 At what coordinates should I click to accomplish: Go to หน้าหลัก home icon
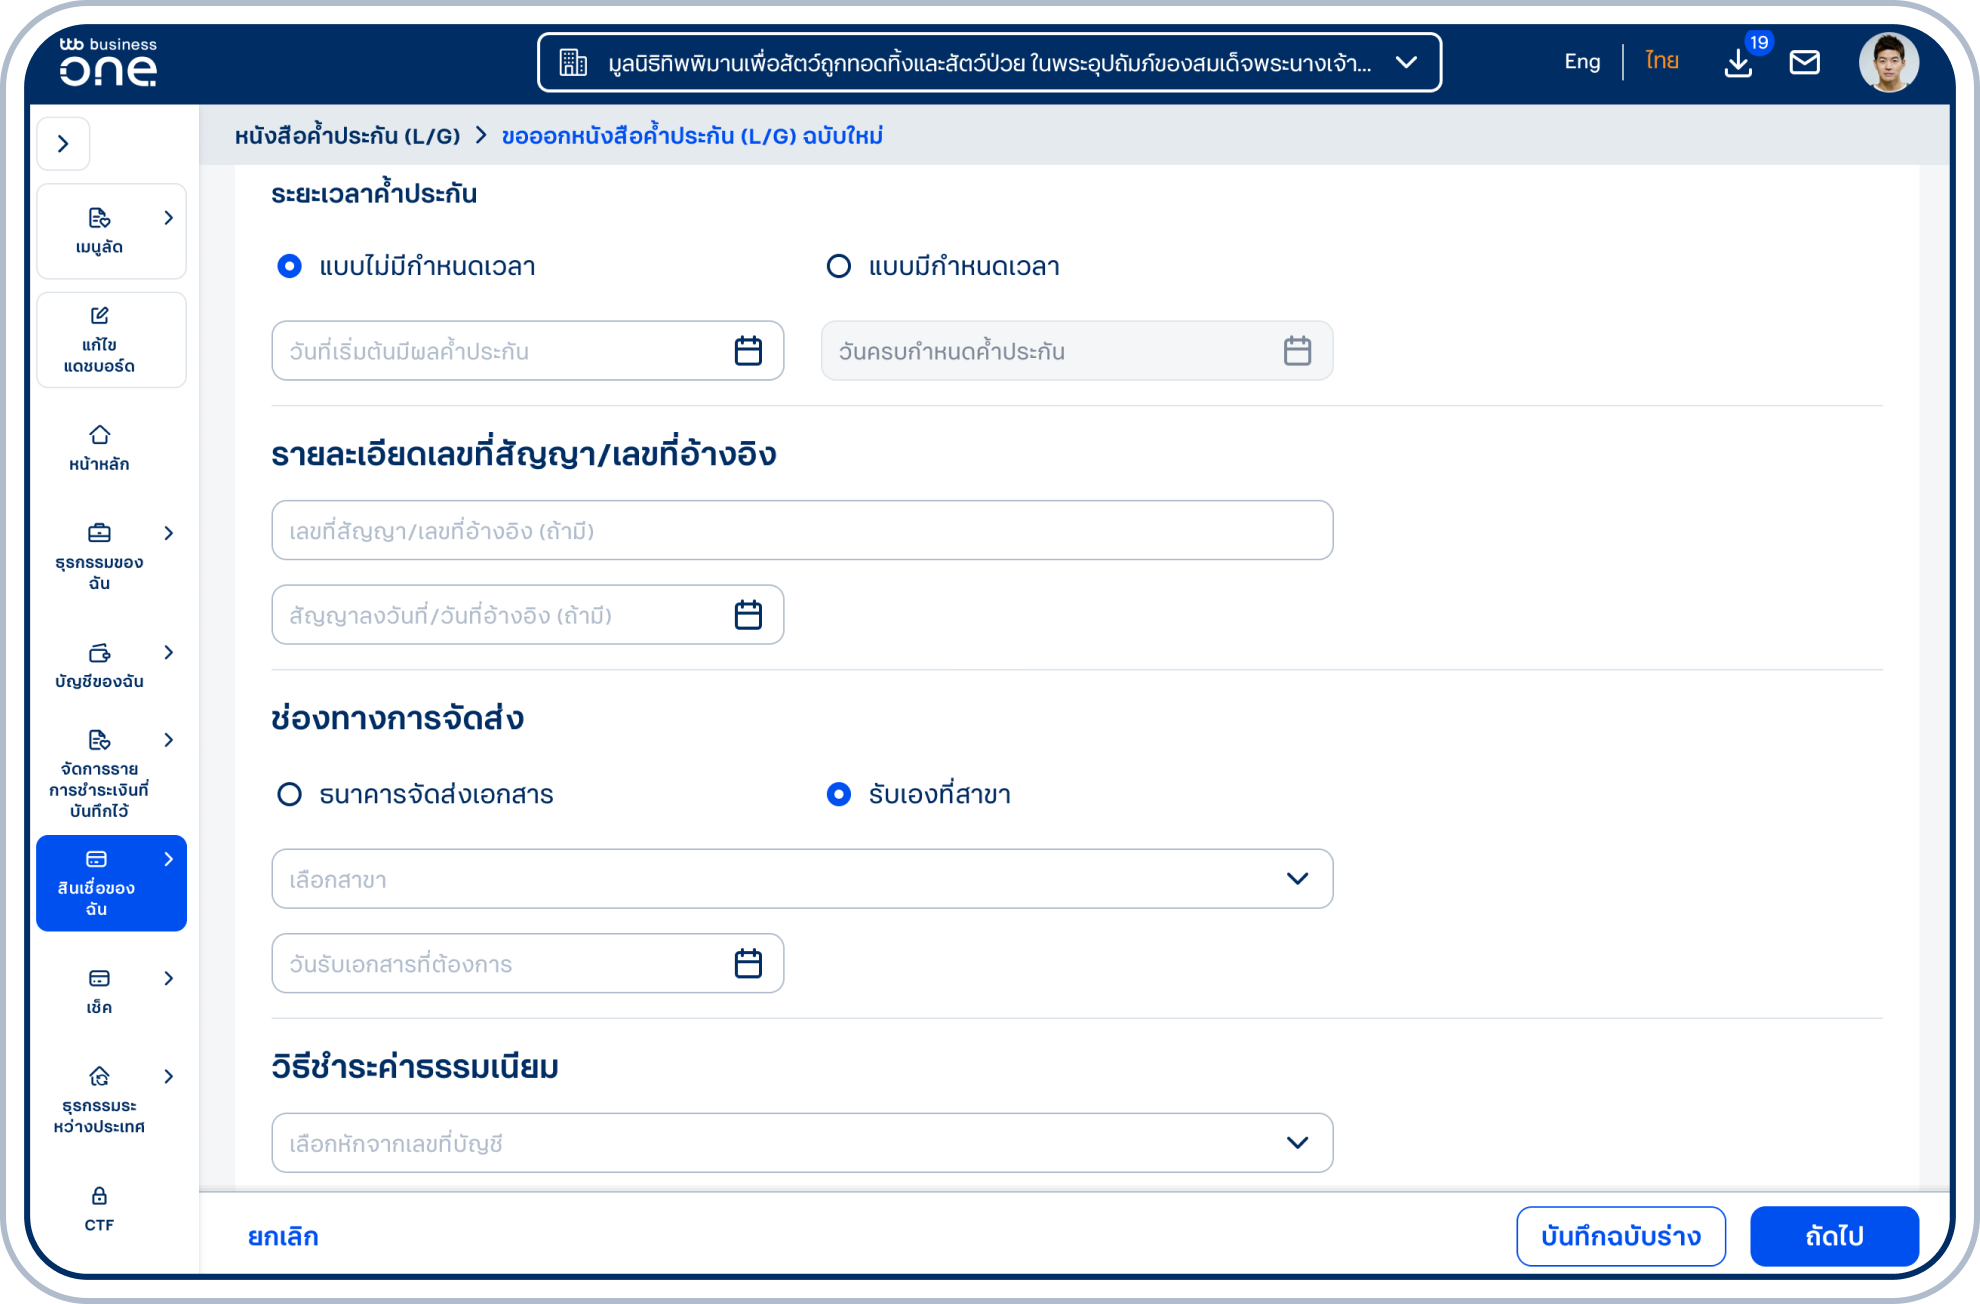tap(99, 435)
